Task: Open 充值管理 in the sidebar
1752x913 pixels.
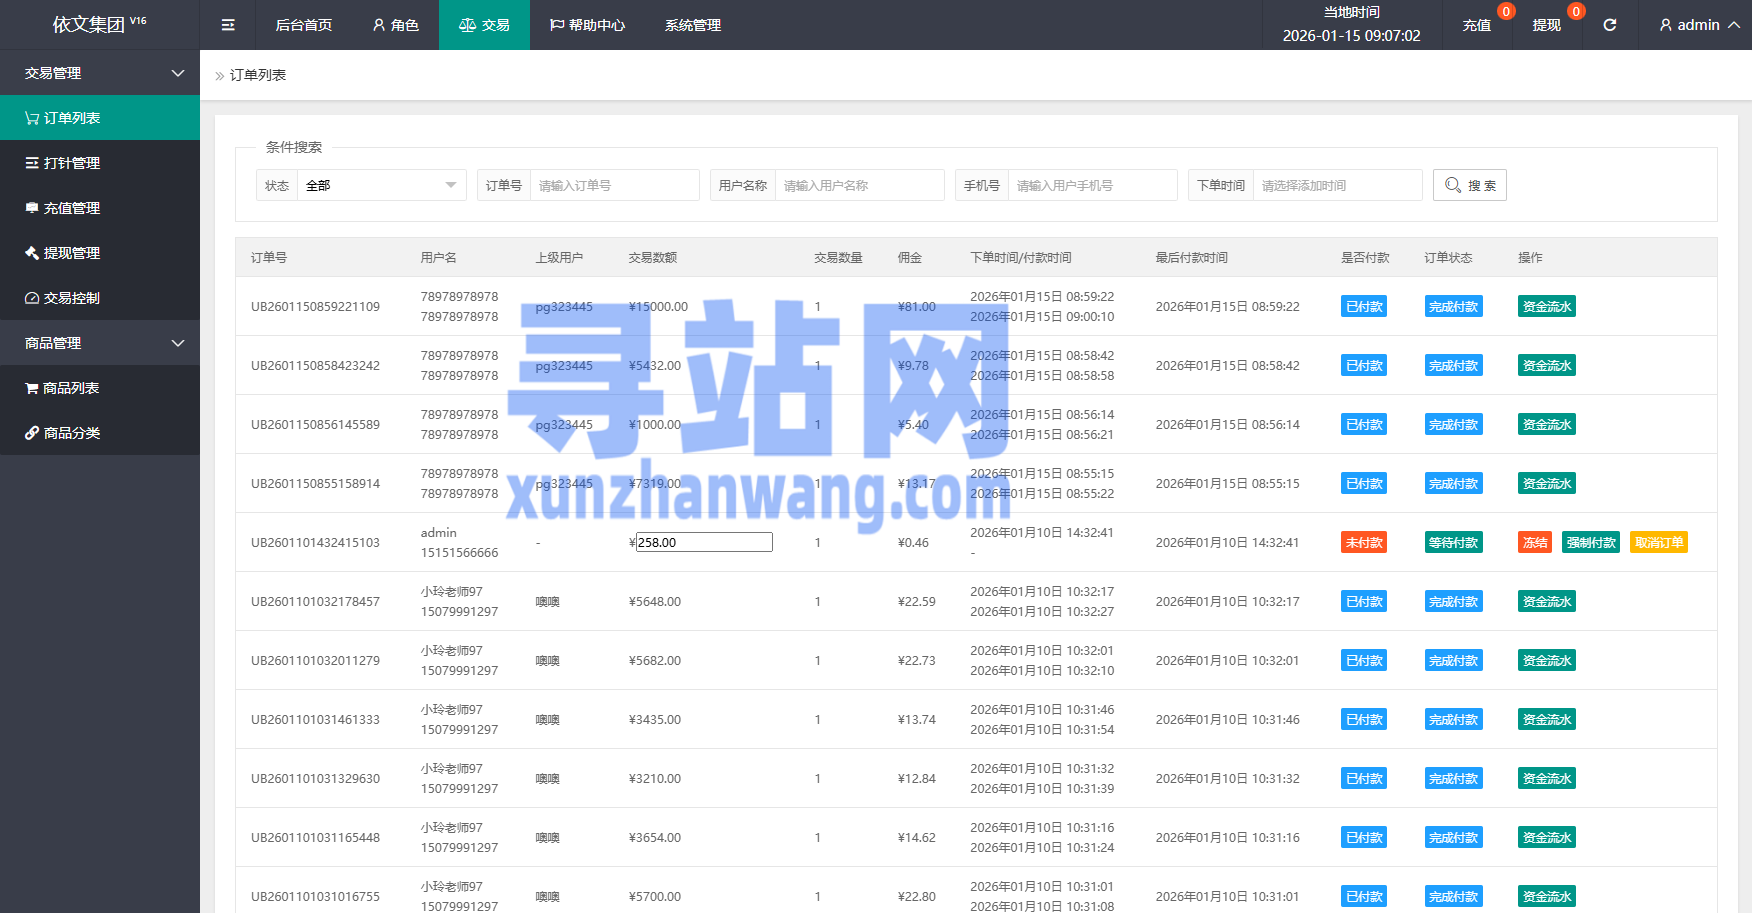Action: pyautogui.click(x=71, y=208)
